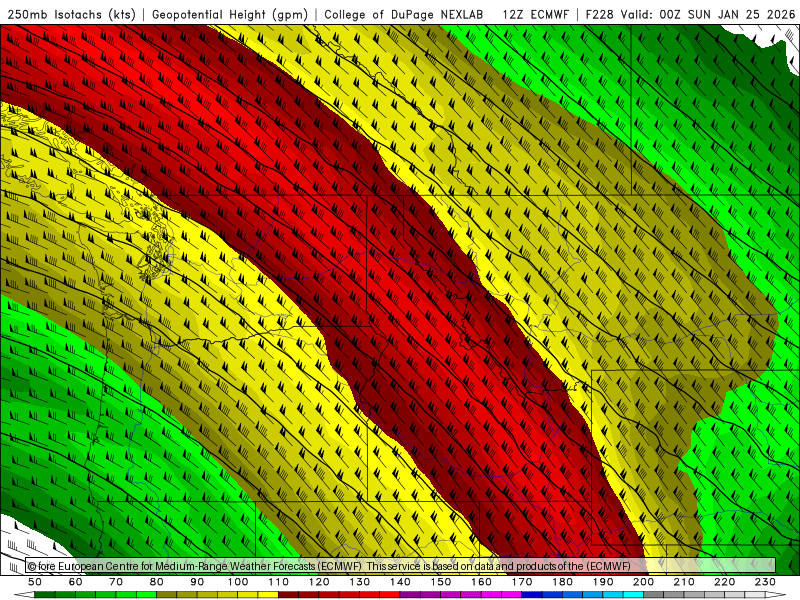This screenshot has height=600, width=800.
Task: Click the 90 knots legend label
Action: [x=197, y=582]
